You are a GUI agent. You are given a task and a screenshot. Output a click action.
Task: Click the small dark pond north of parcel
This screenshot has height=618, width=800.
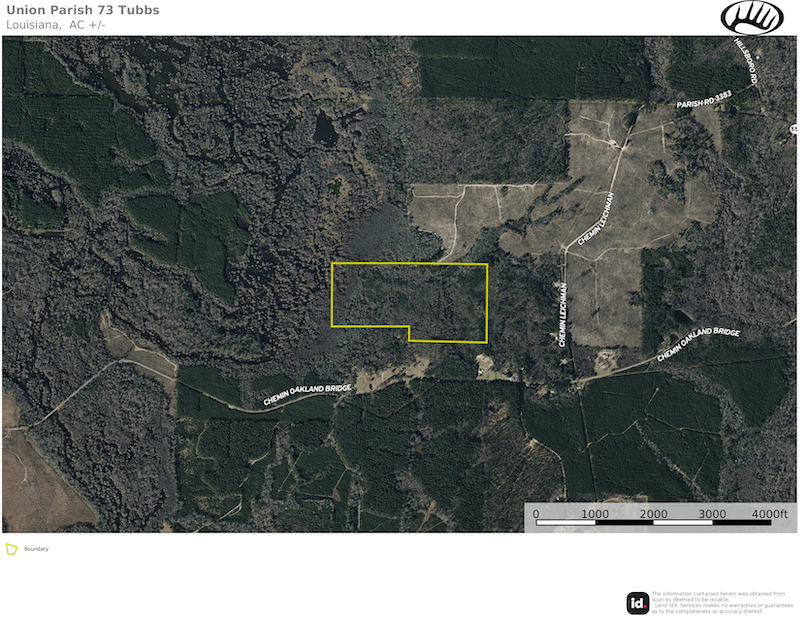325,129
